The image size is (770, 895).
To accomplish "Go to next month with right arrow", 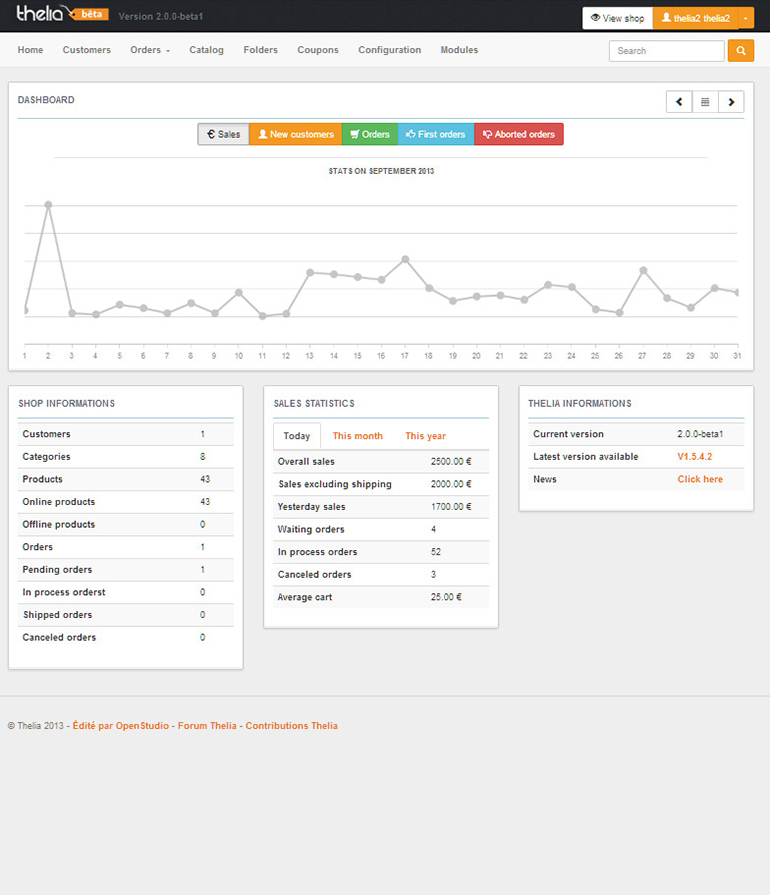I will (x=731, y=102).
